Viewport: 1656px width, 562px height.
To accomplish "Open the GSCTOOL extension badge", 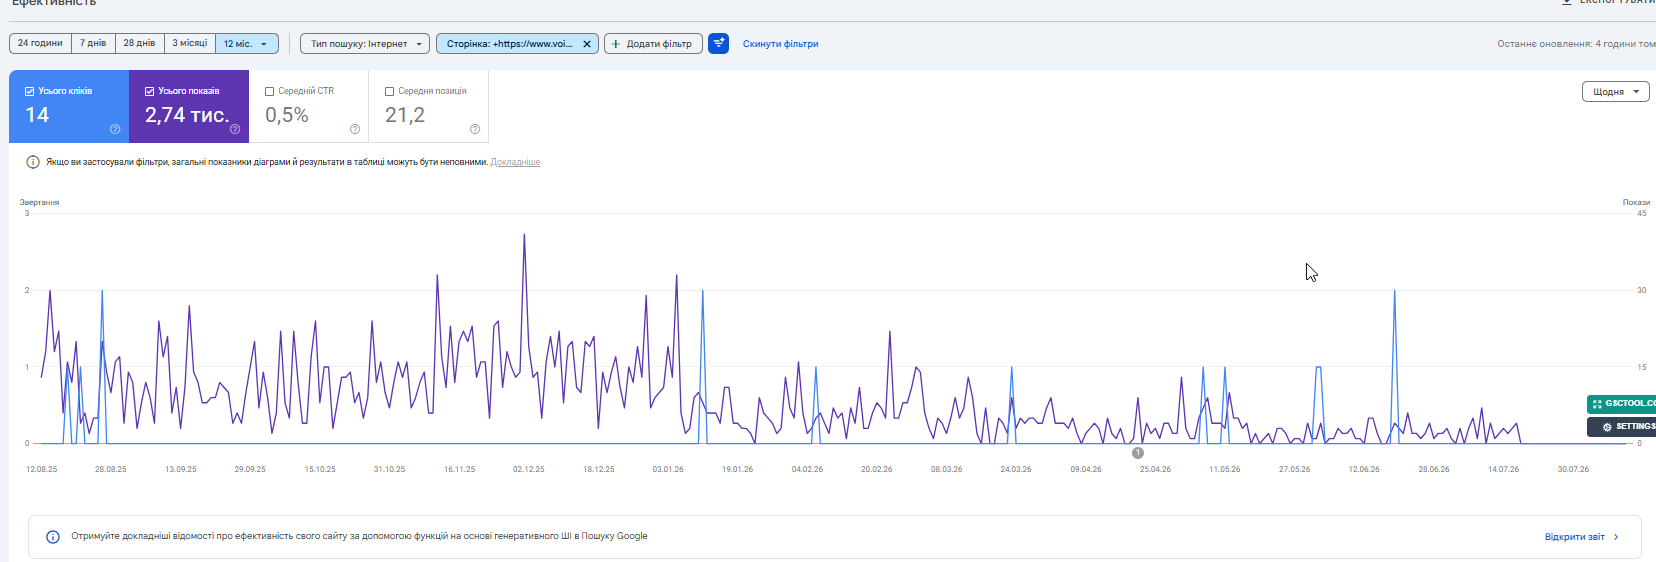I will pos(1621,404).
